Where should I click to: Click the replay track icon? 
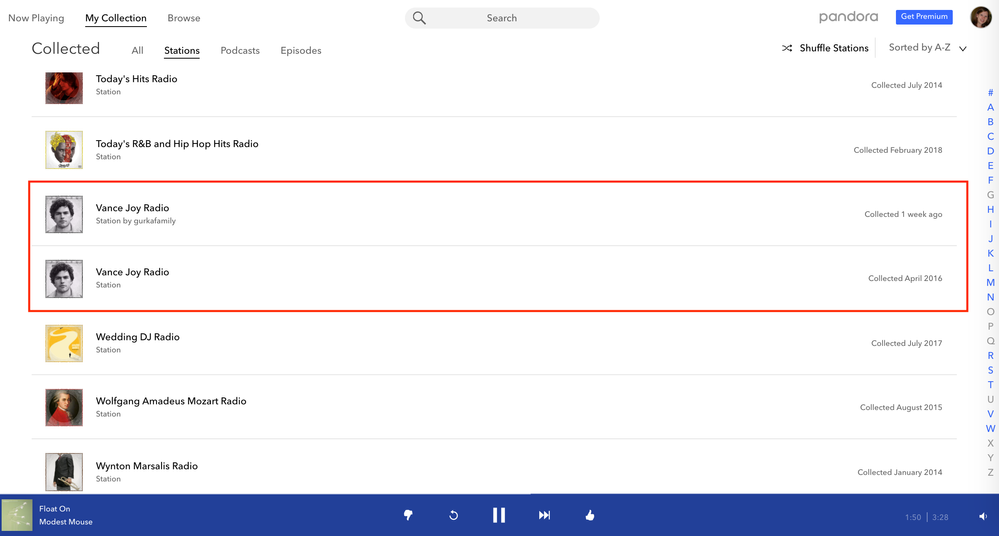click(x=453, y=515)
